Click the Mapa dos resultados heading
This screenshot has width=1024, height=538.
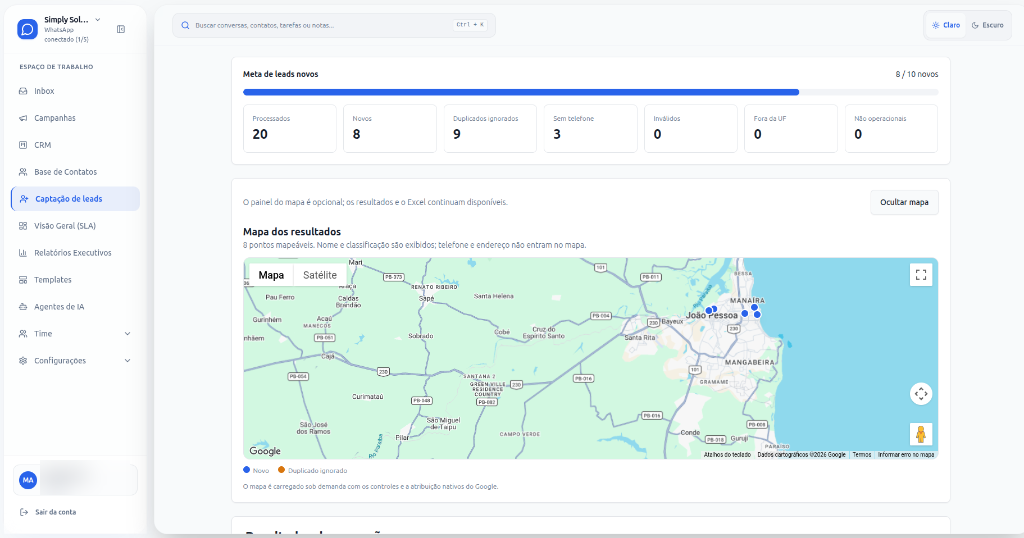click(292, 232)
